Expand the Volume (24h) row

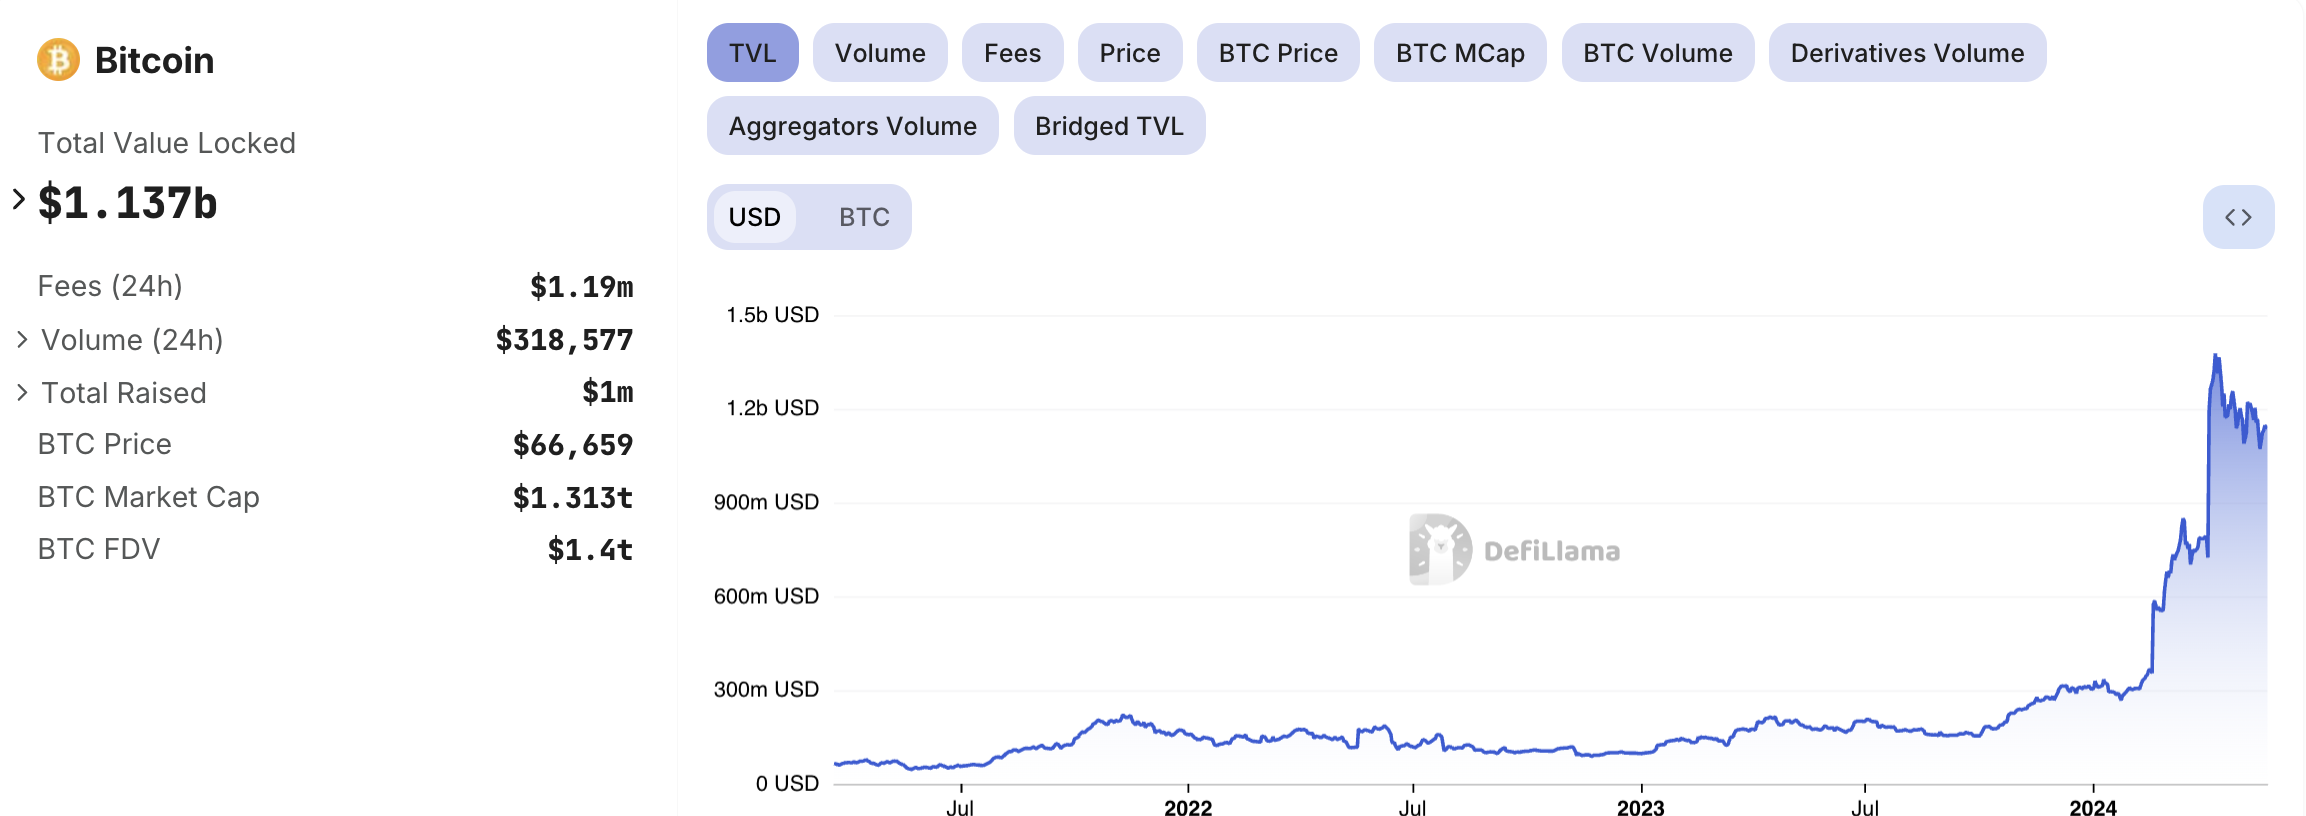22,340
